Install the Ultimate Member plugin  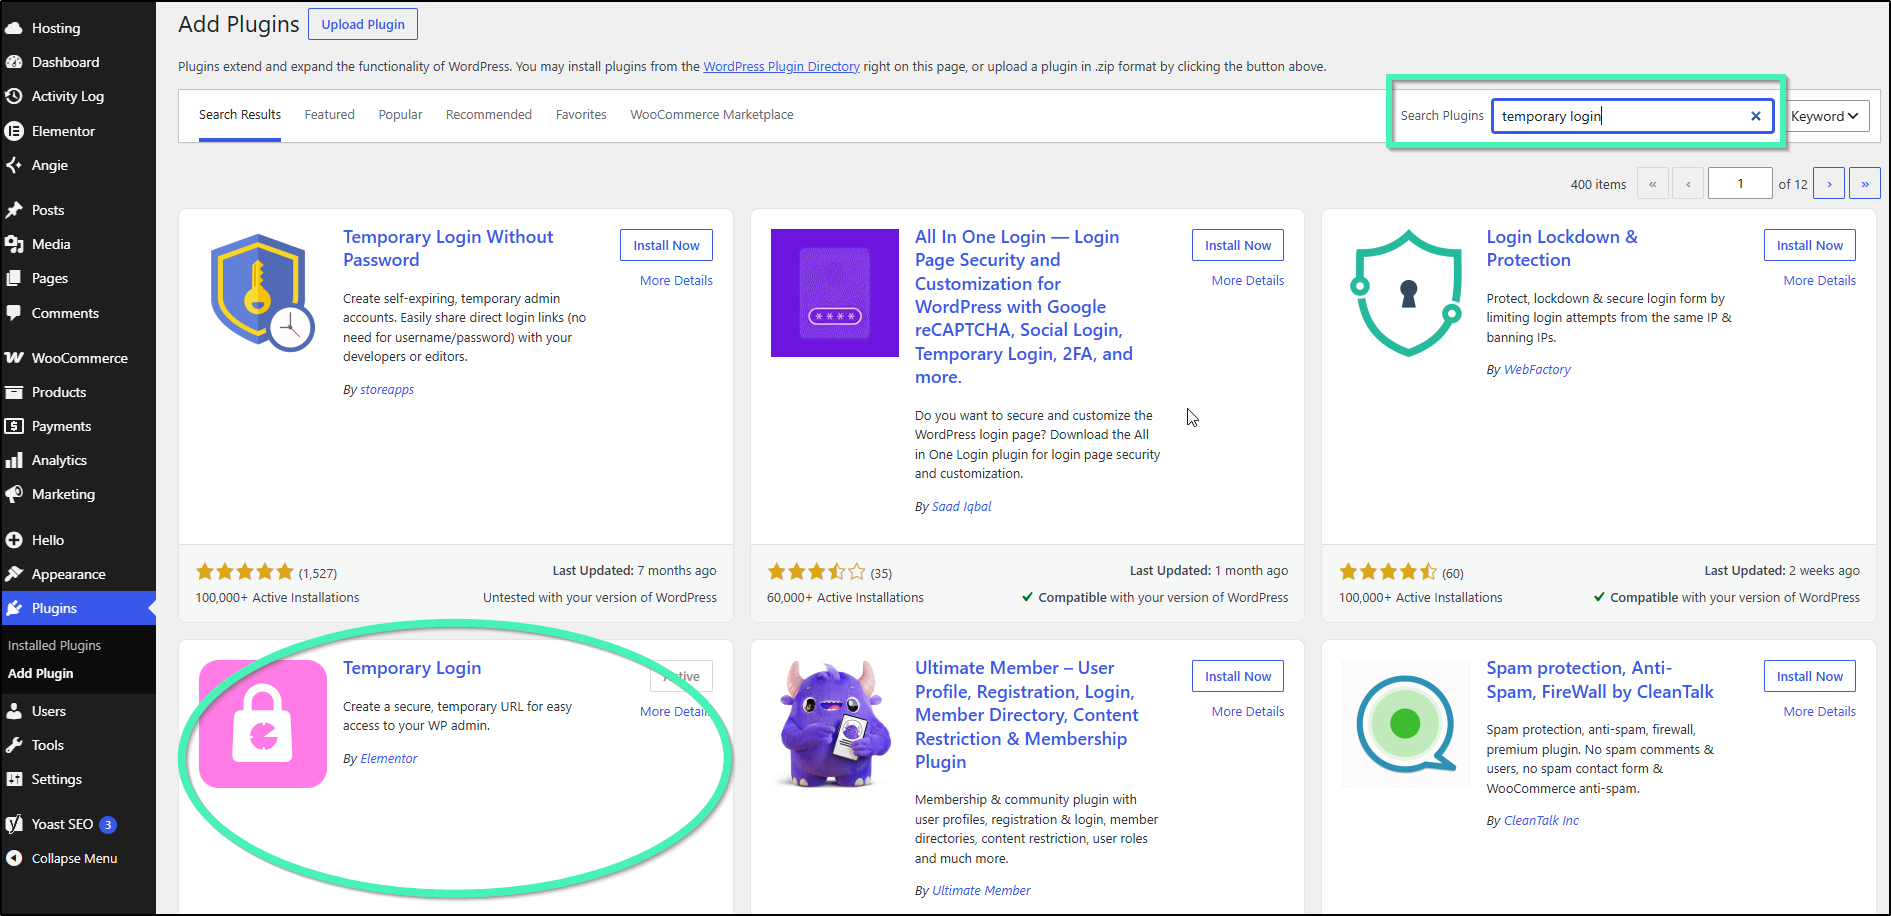1238,676
